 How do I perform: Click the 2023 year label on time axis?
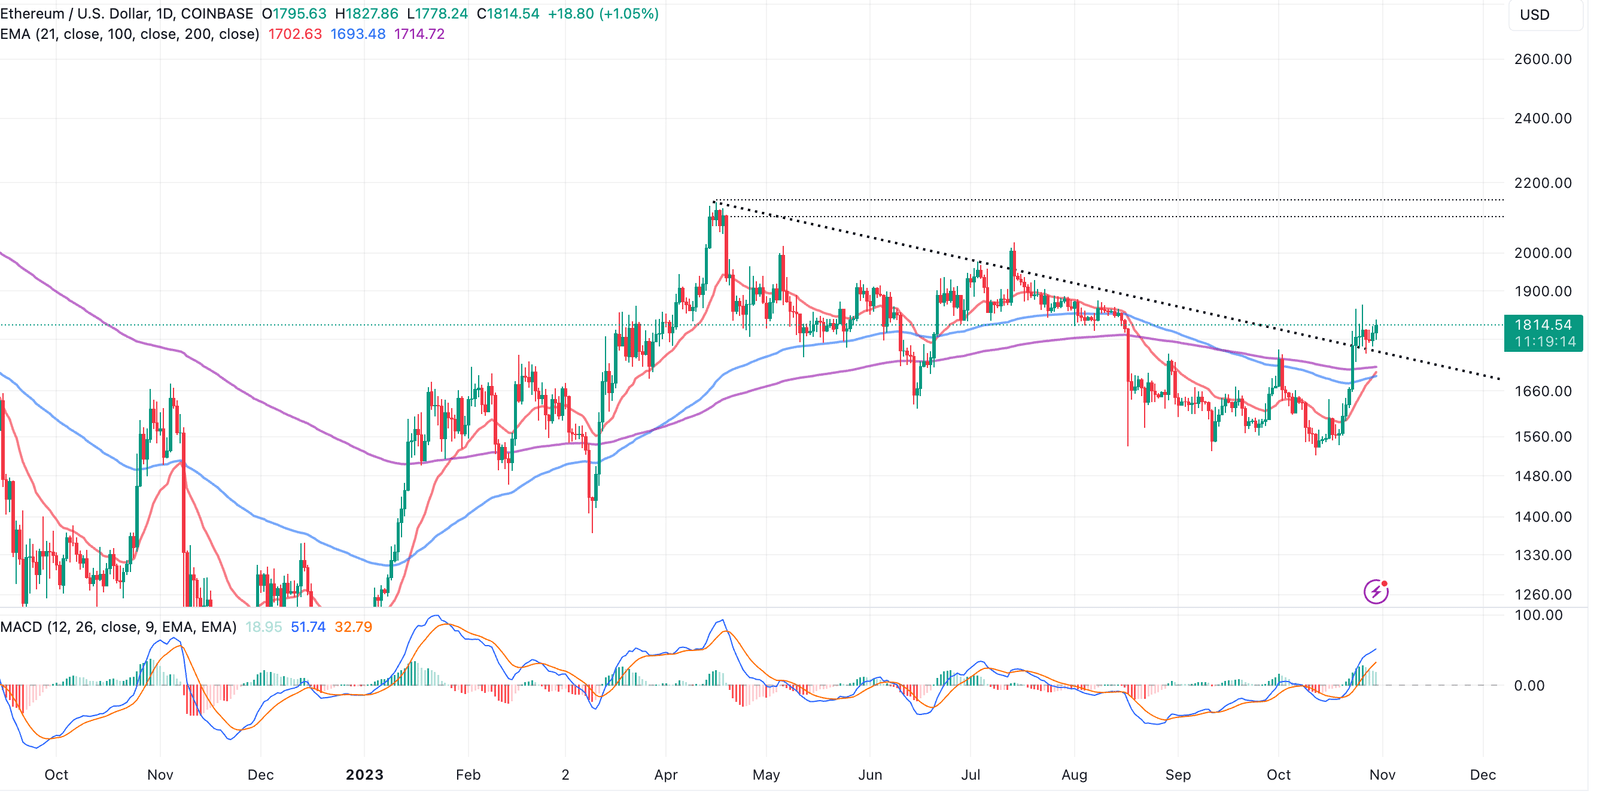coord(364,775)
